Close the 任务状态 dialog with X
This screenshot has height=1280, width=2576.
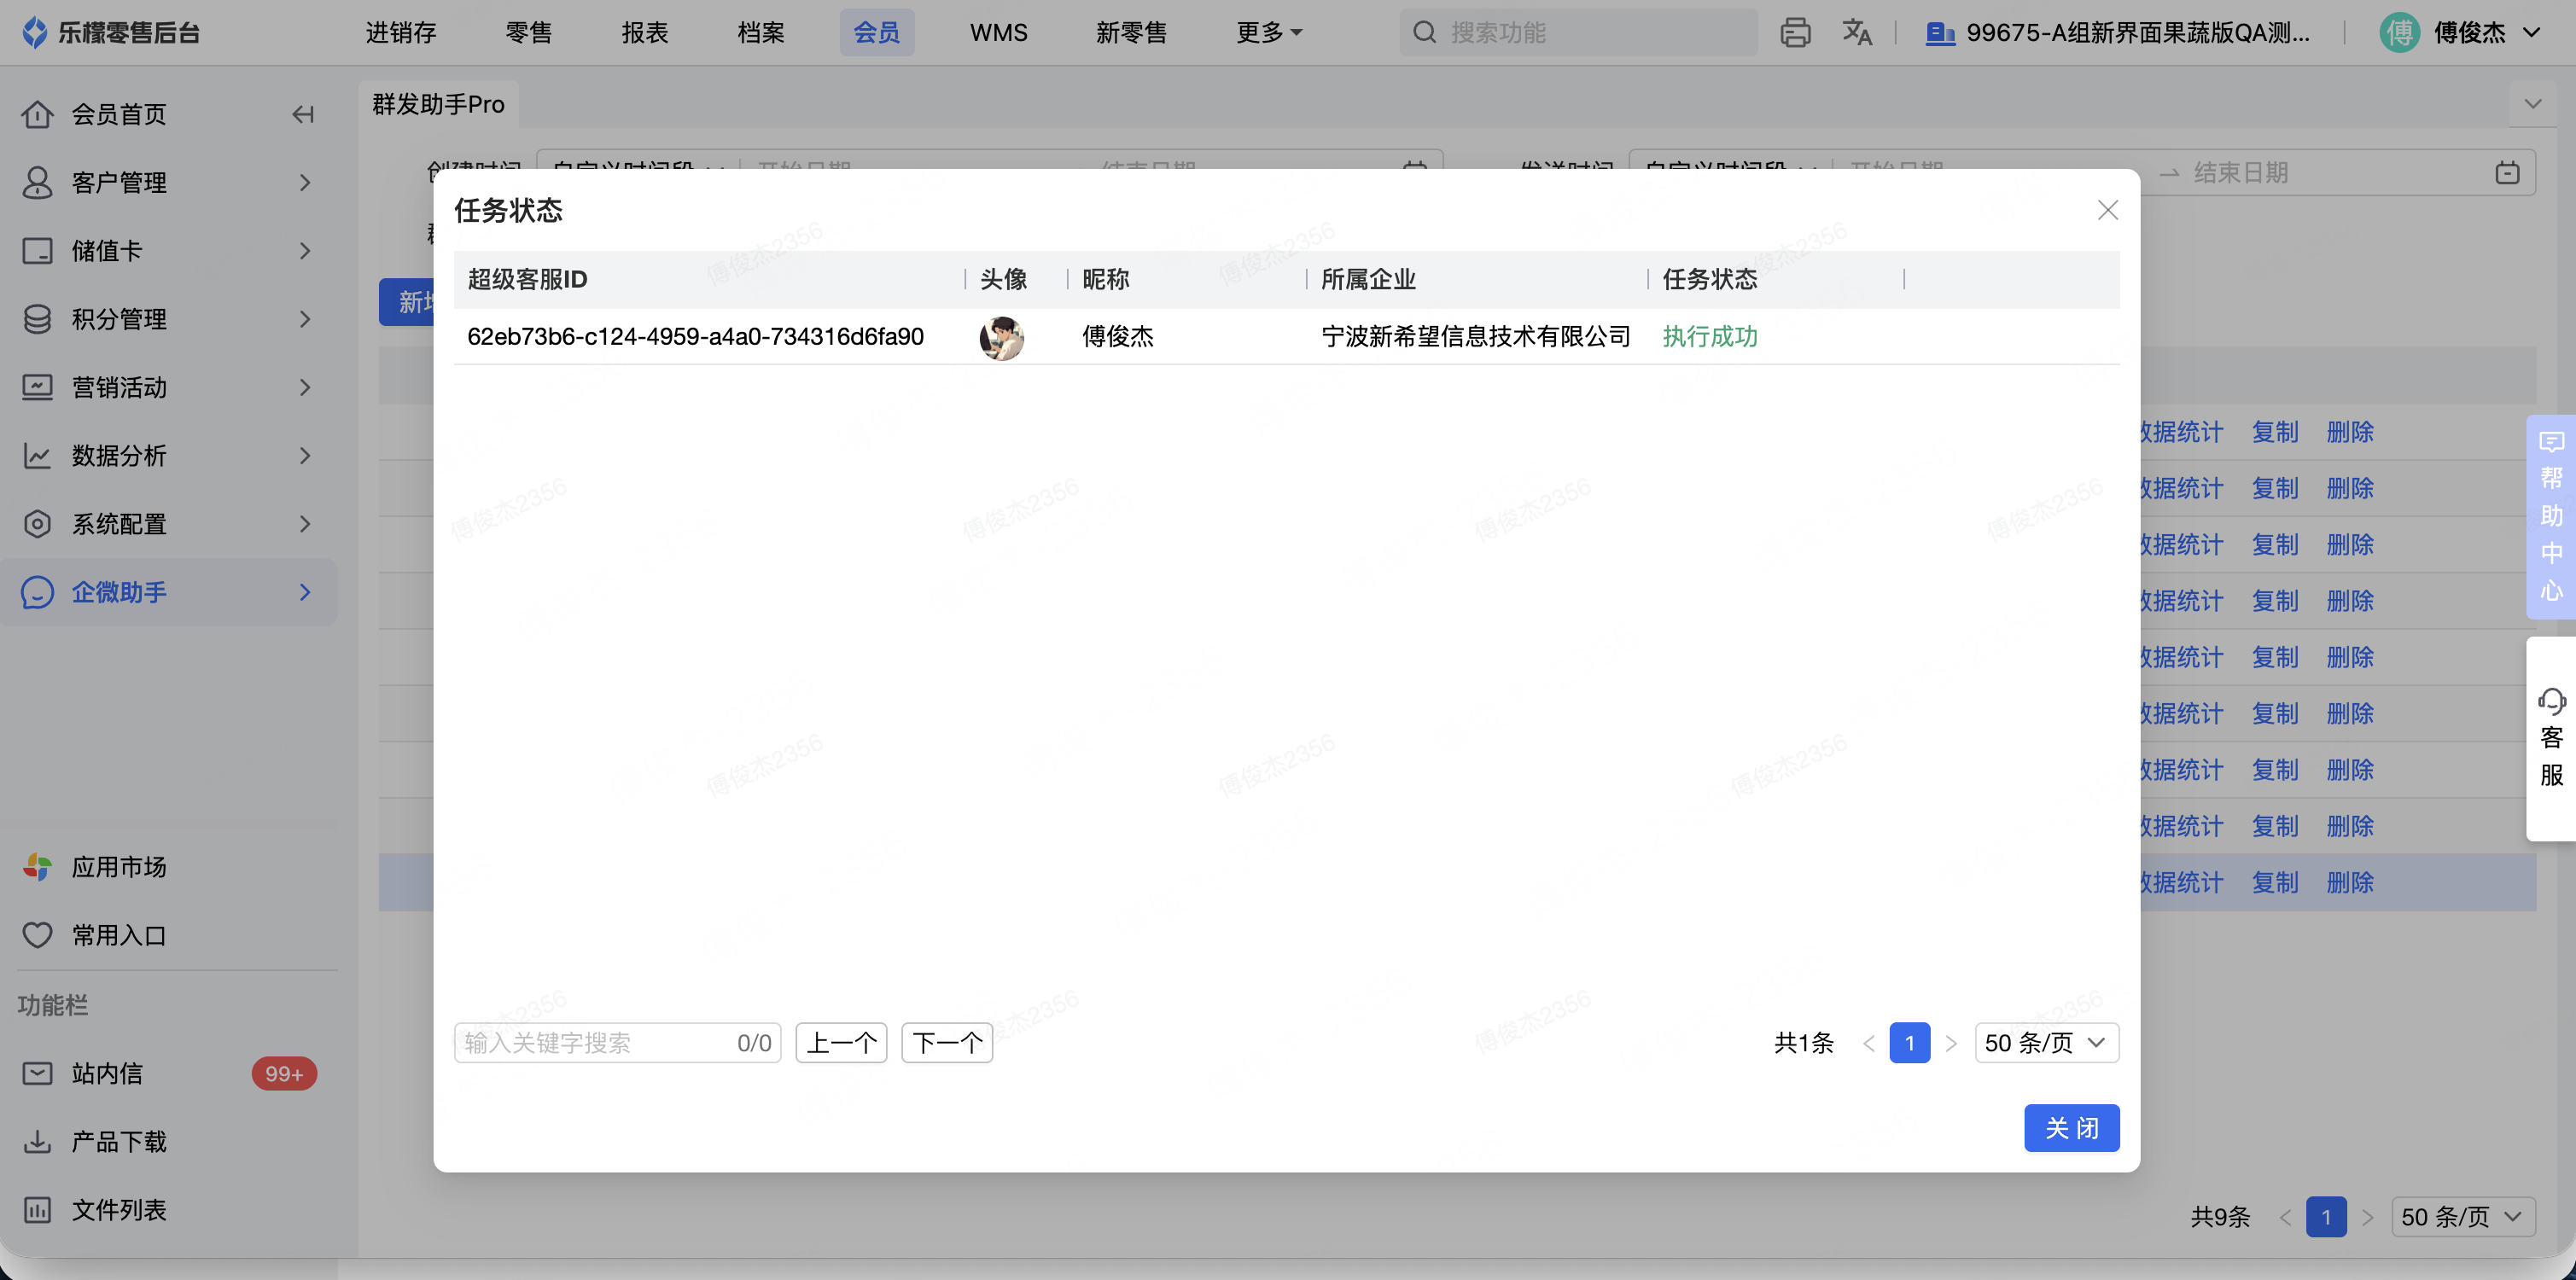click(2107, 210)
